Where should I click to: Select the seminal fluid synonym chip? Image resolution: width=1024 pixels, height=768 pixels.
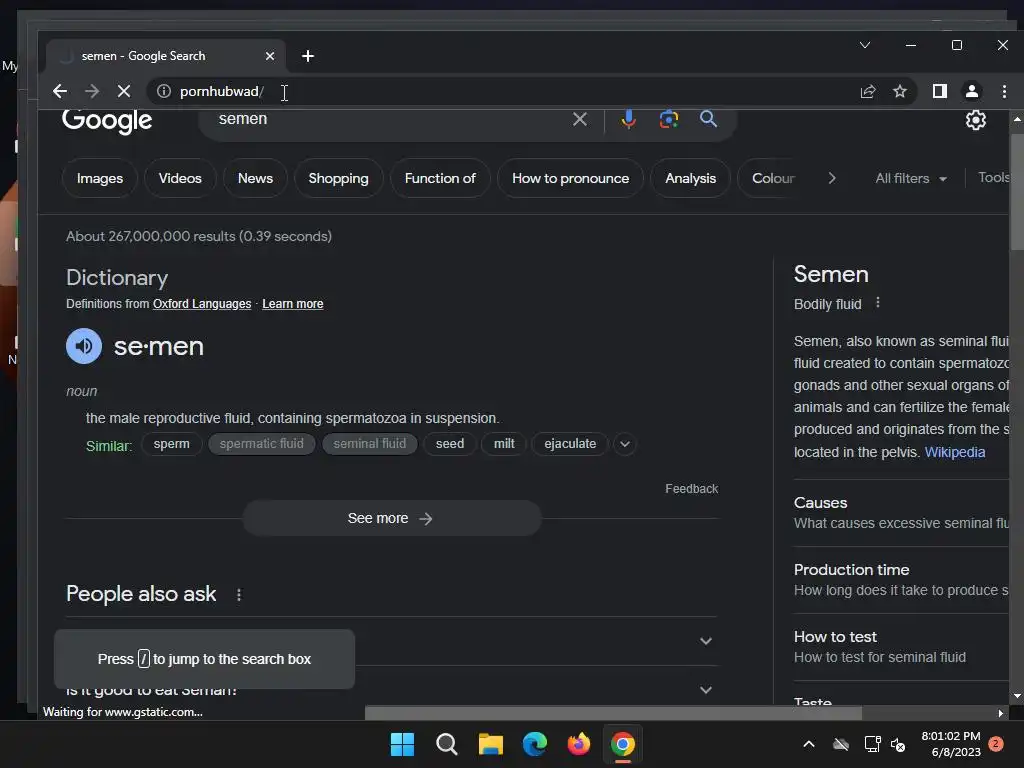coord(370,444)
